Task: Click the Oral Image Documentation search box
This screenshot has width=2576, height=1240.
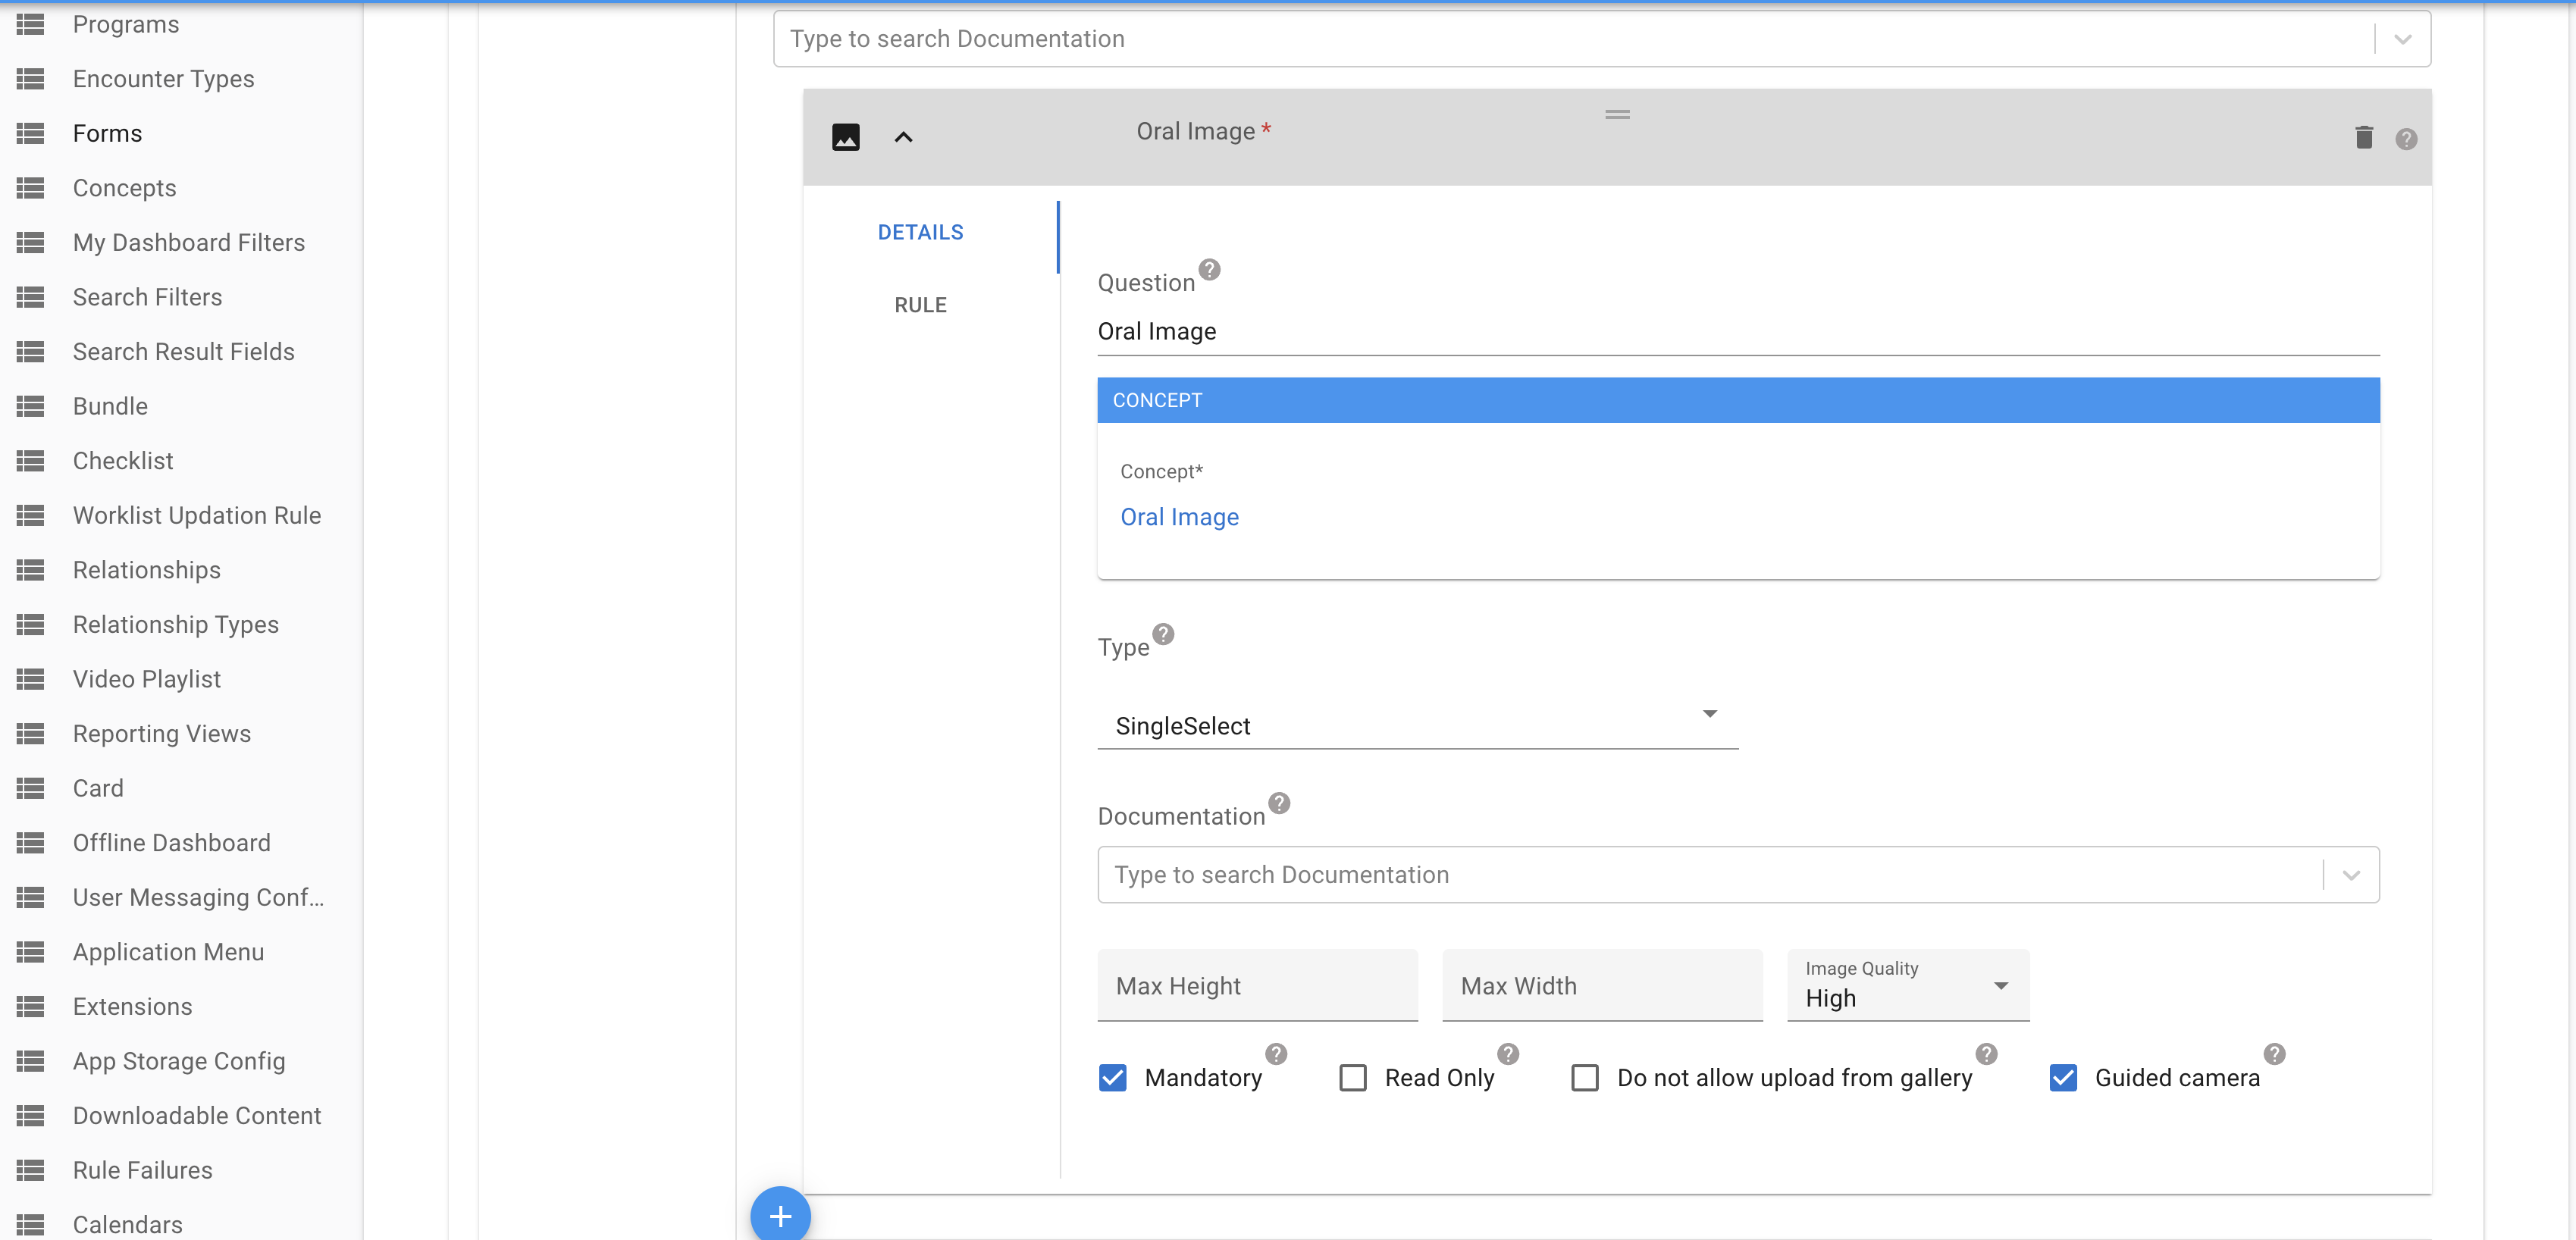Action: click(x=1739, y=875)
